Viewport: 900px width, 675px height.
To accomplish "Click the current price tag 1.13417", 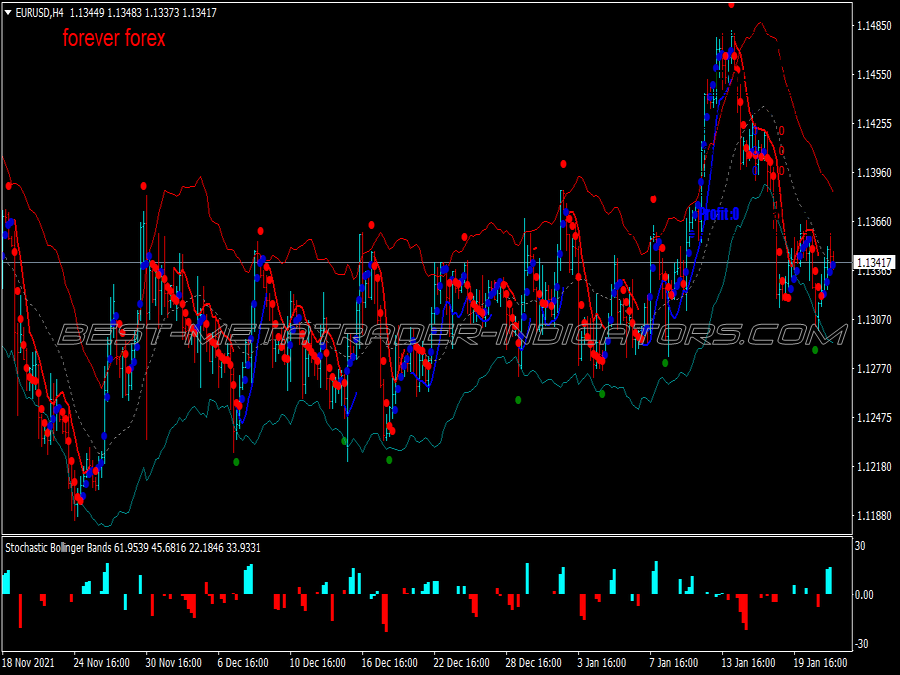I will 874,263.
